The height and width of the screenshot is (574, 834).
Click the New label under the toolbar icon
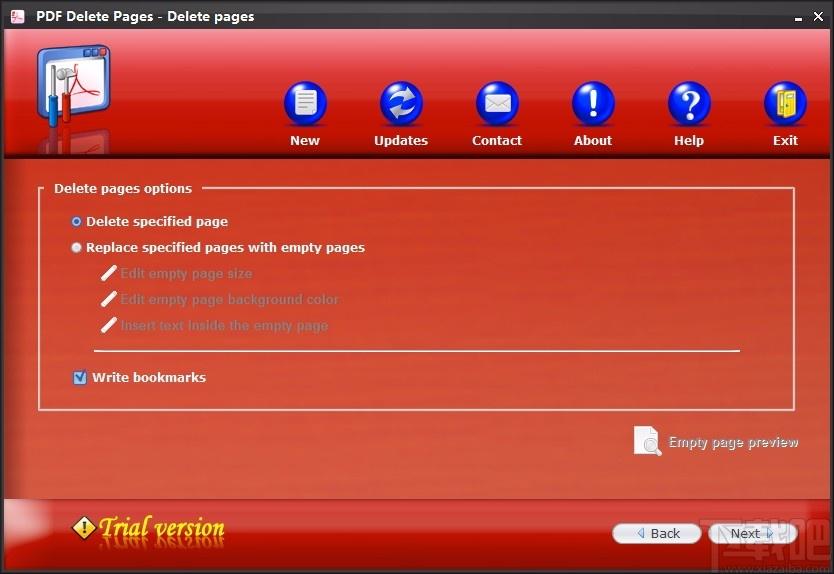click(x=305, y=140)
